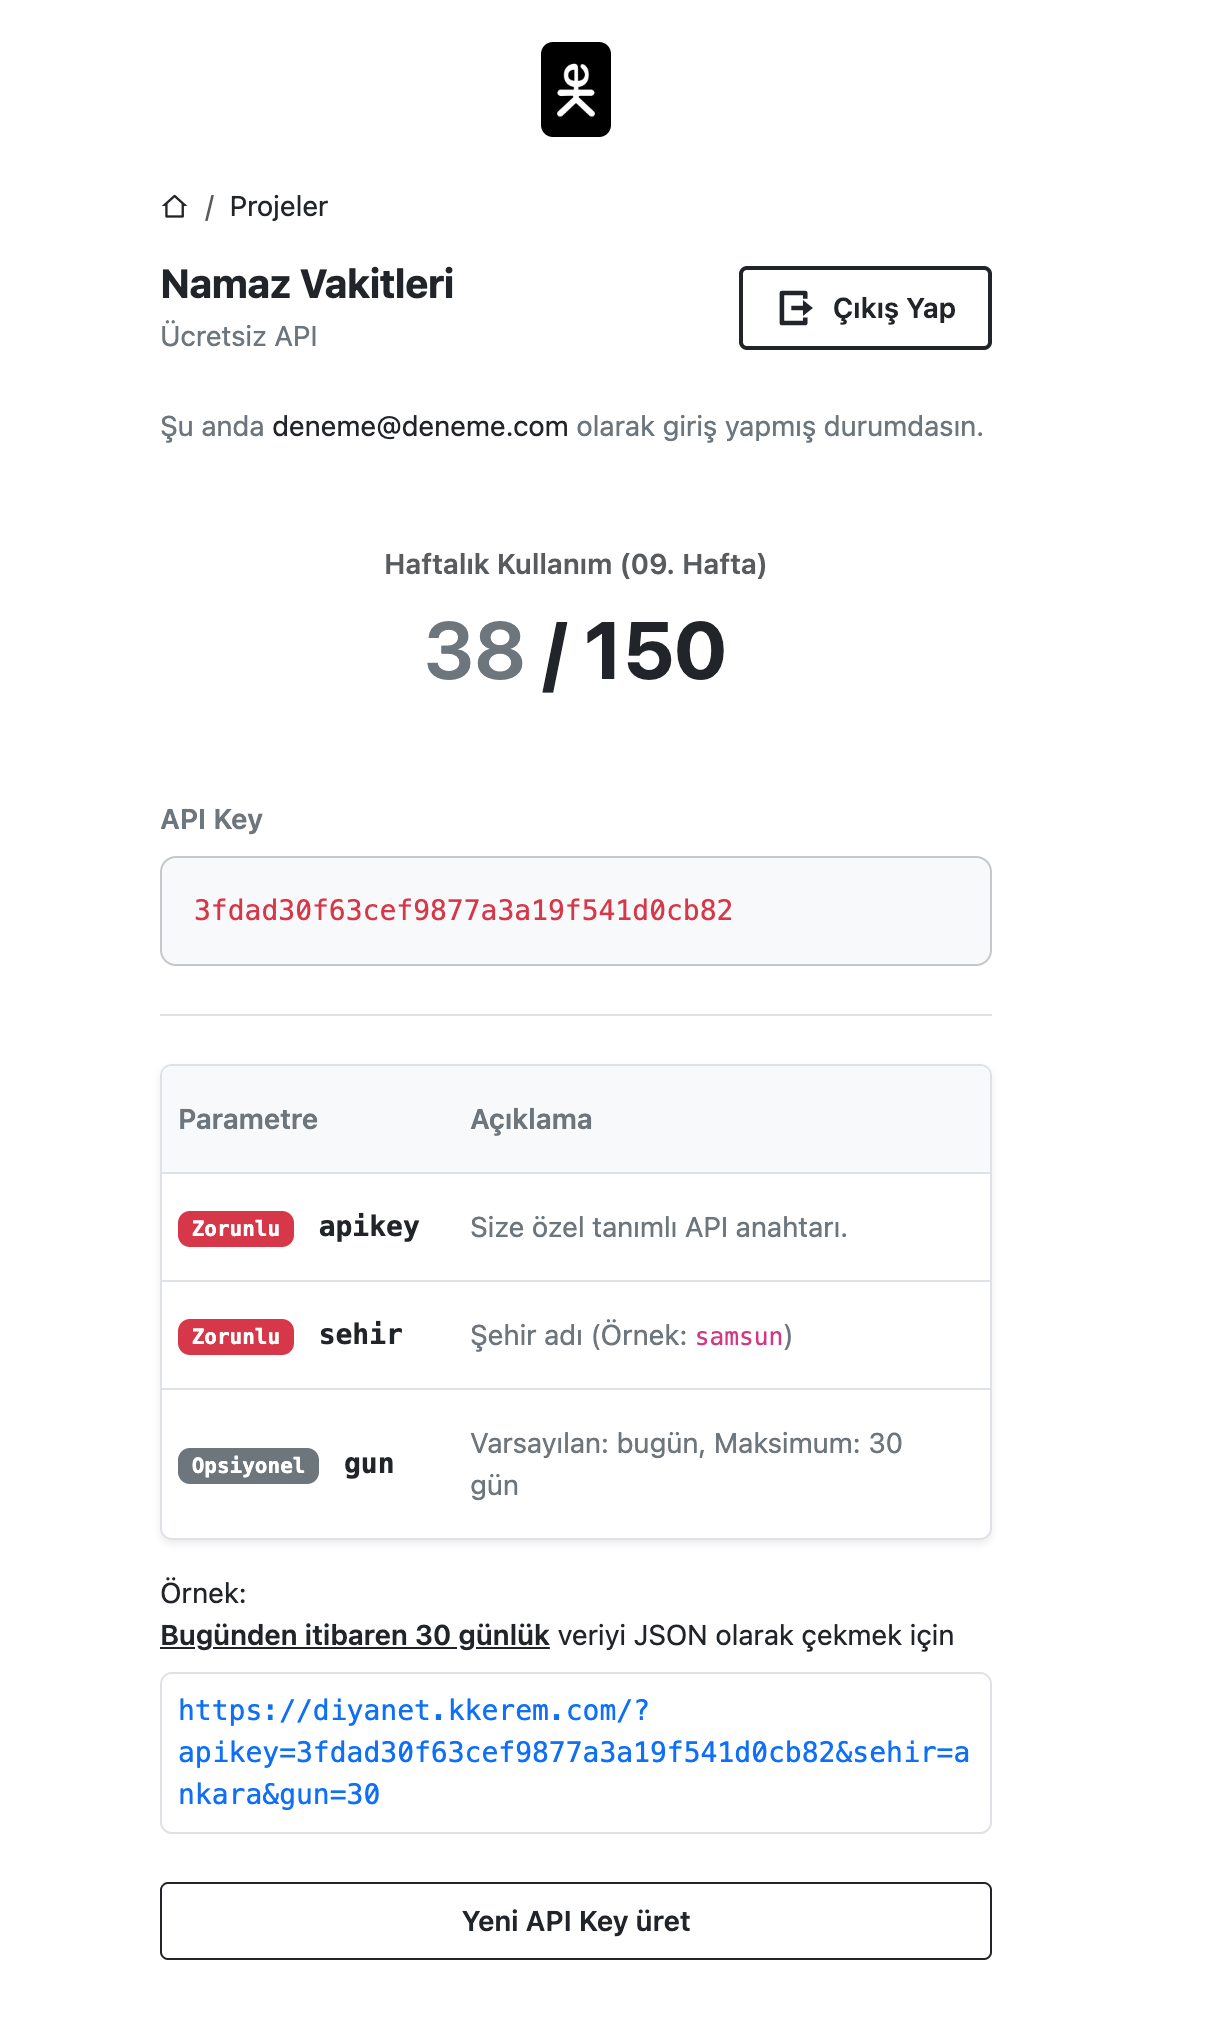Click the logout arrow icon
Viewport: 1226px width, 2026px height.
[796, 308]
